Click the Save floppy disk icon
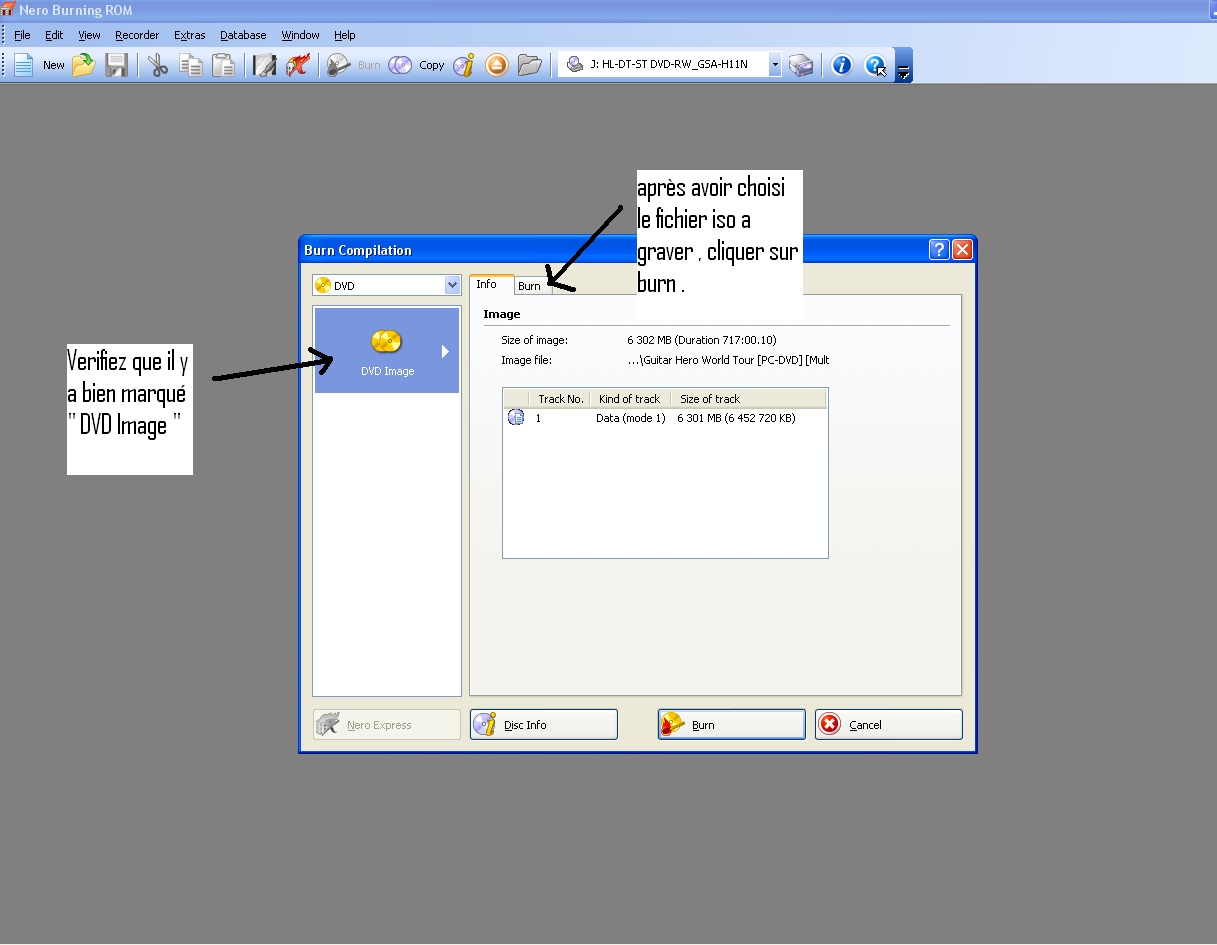1217x945 pixels. [x=117, y=65]
